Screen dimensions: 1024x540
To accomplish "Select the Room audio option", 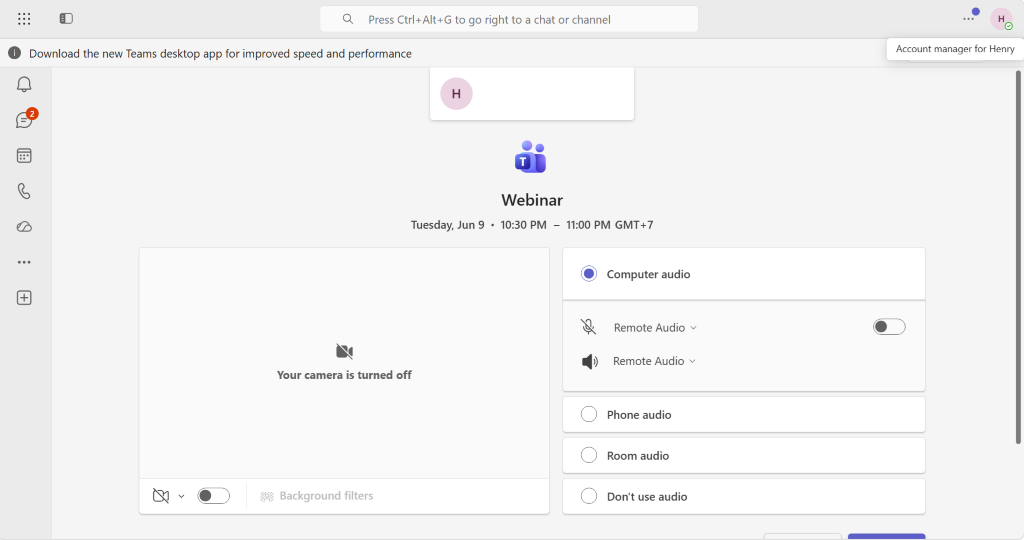I will point(744,456).
